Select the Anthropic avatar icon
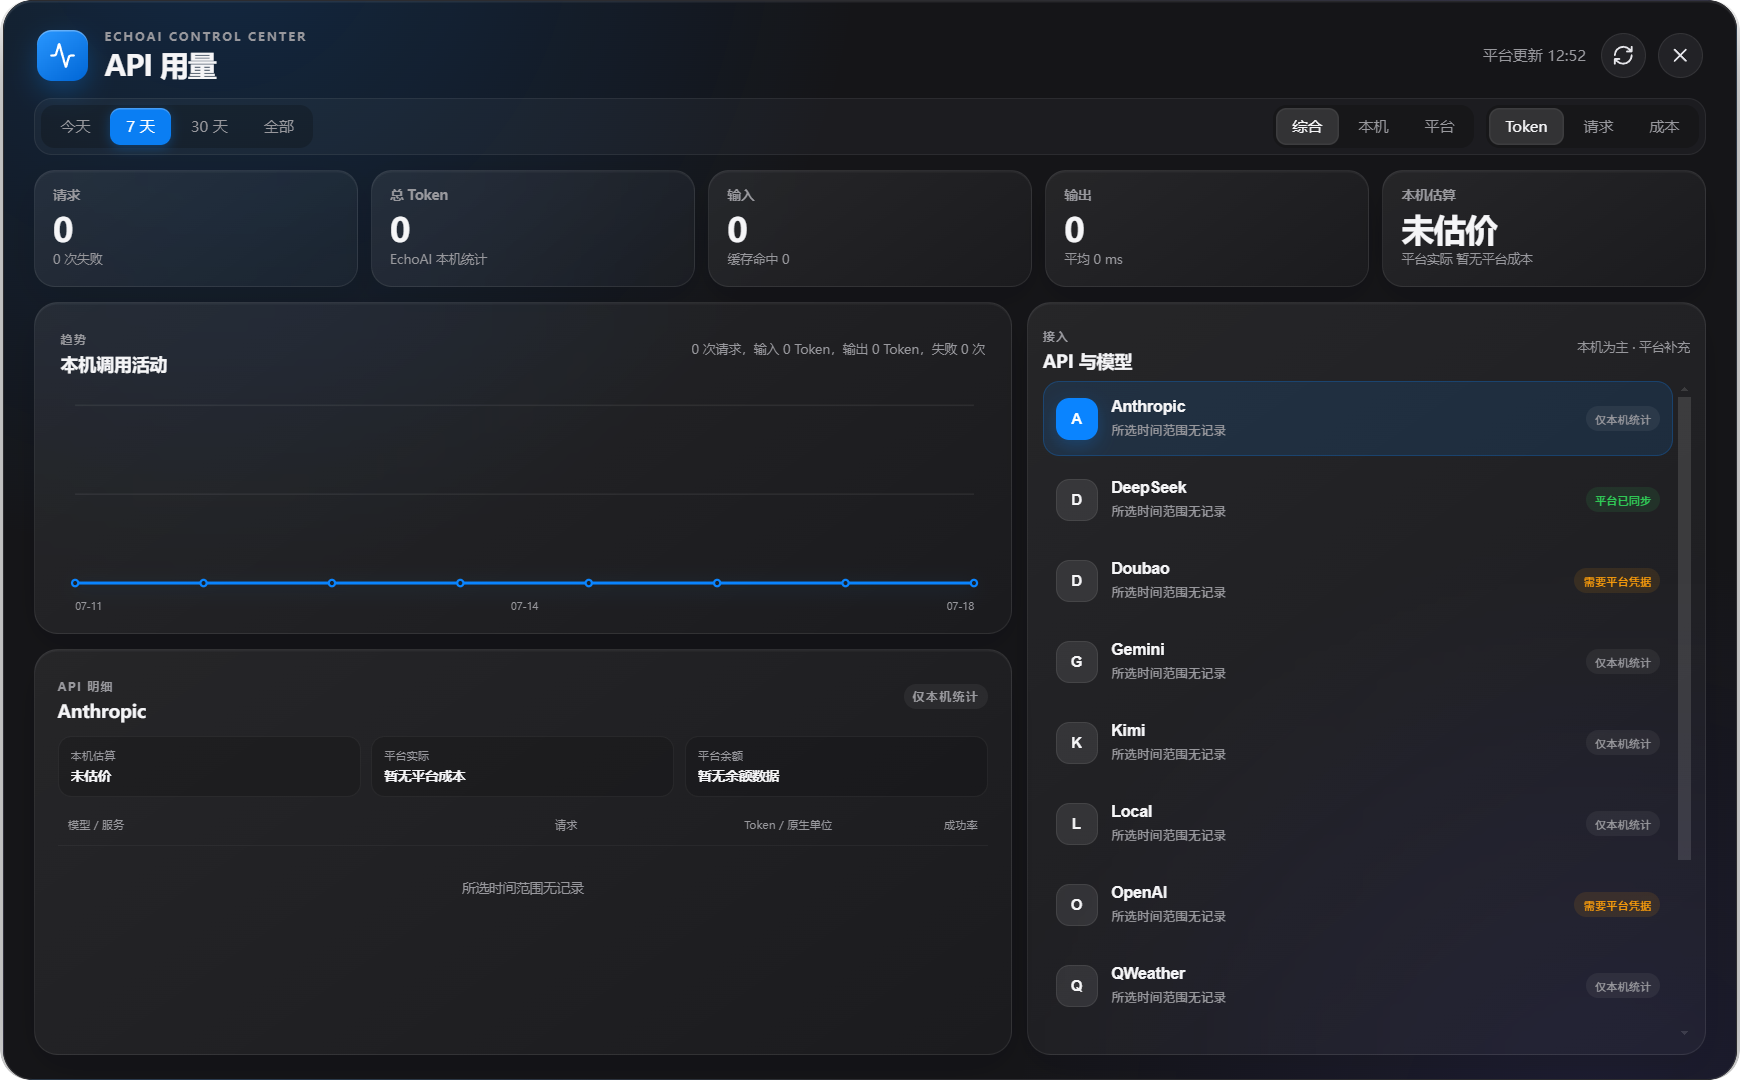Viewport: 1740px width, 1080px height. (x=1076, y=419)
